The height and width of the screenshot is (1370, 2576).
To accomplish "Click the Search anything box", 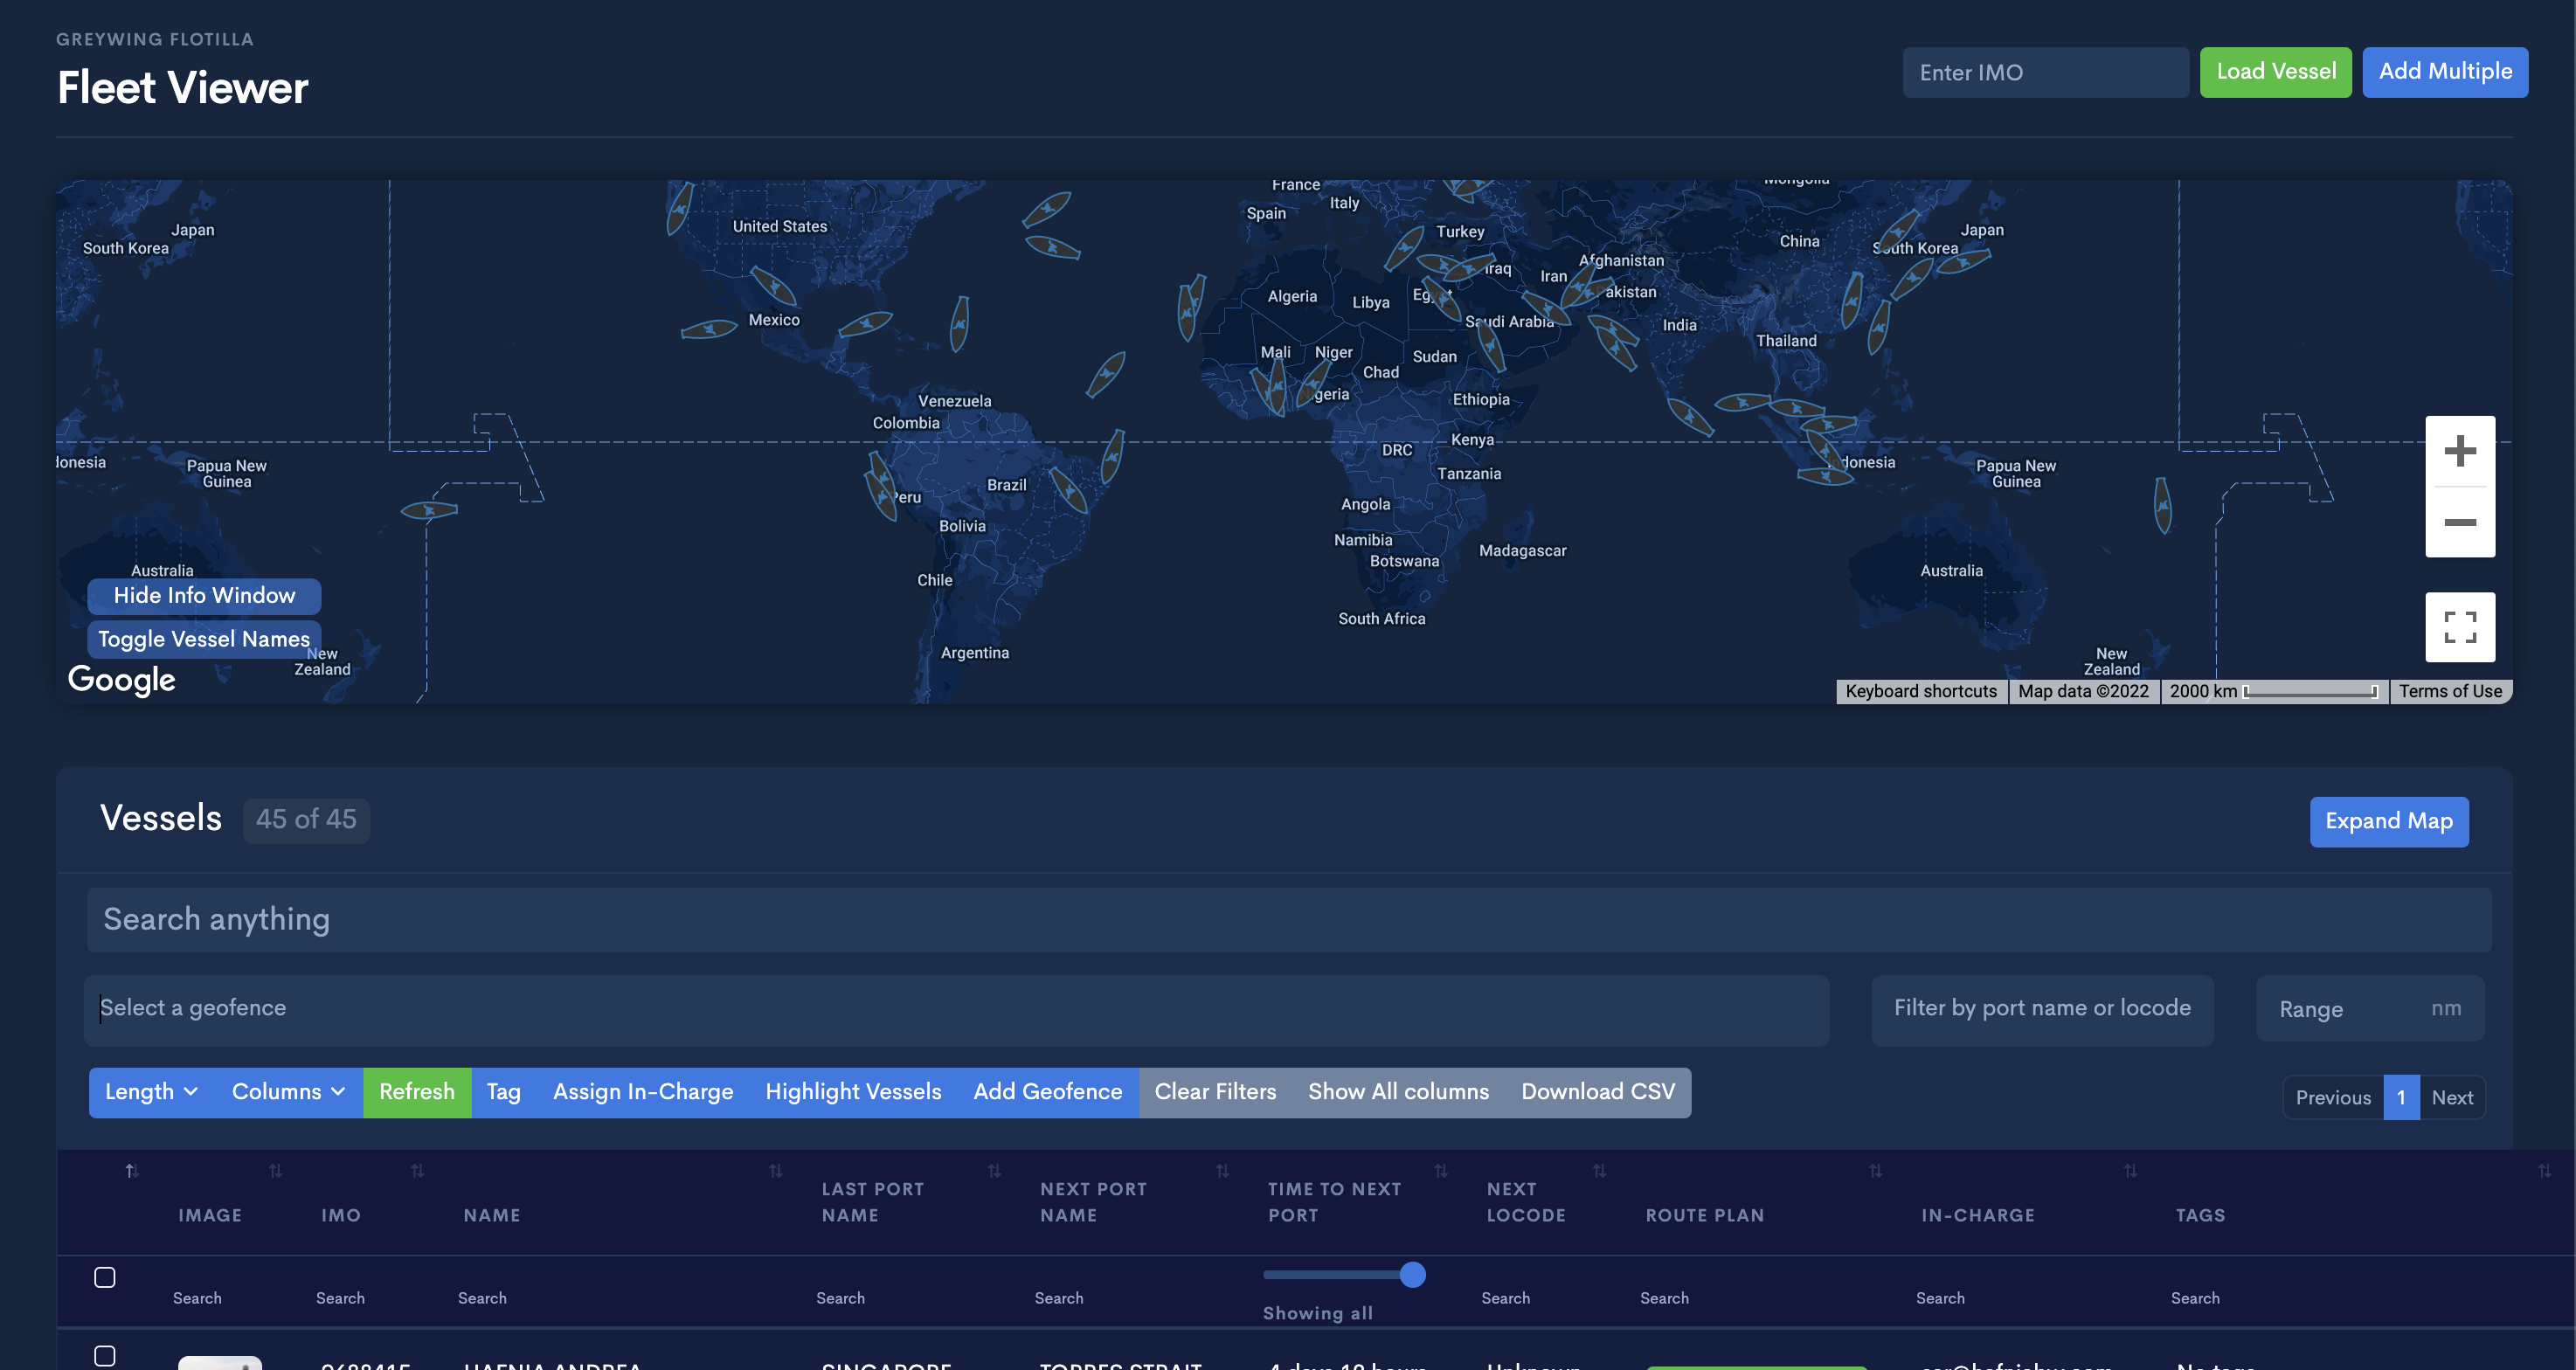I will [x=1288, y=919].
